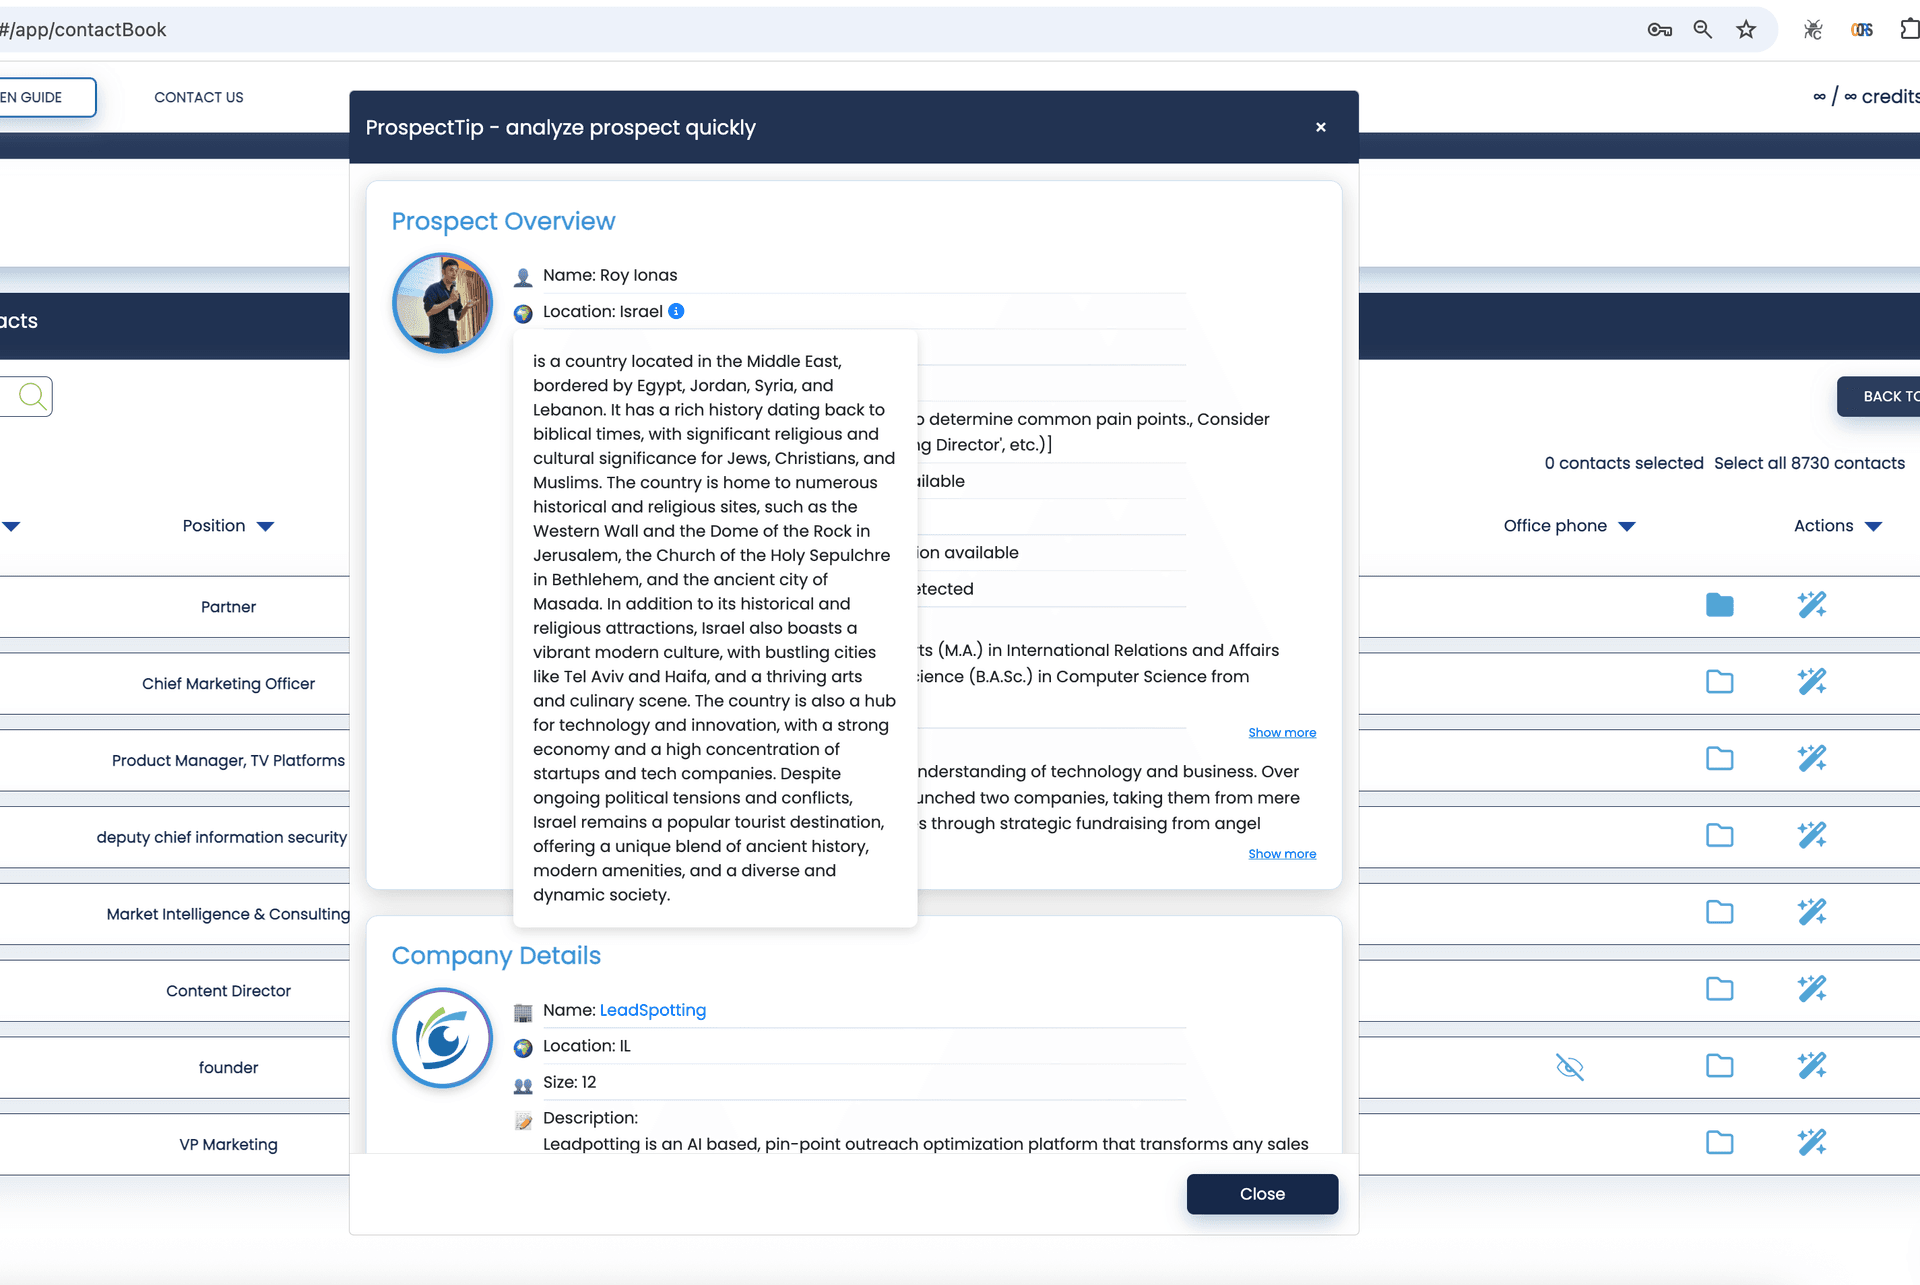Open the Actions column dropdown
The image size is (1920, 1285).
click(x=1874, y=527)
